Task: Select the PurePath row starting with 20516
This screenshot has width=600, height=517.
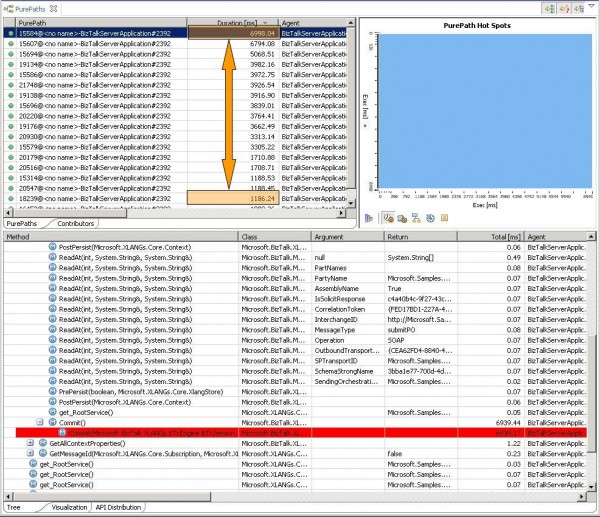Action: click(x=175, y=168)
